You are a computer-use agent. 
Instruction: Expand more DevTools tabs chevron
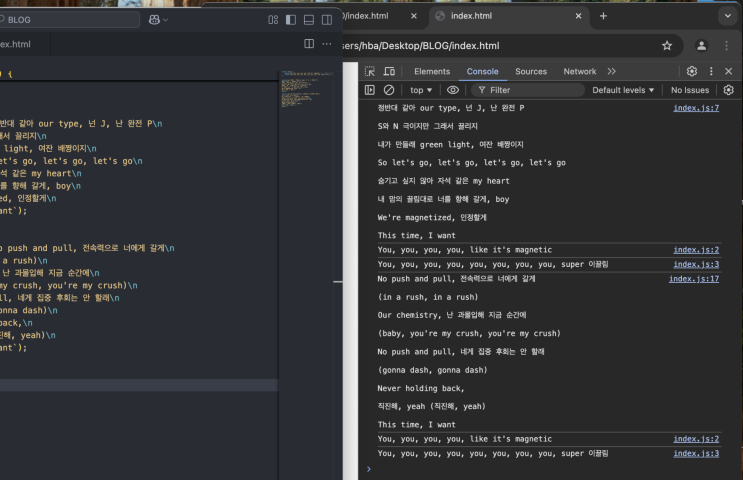pos(612,72)
